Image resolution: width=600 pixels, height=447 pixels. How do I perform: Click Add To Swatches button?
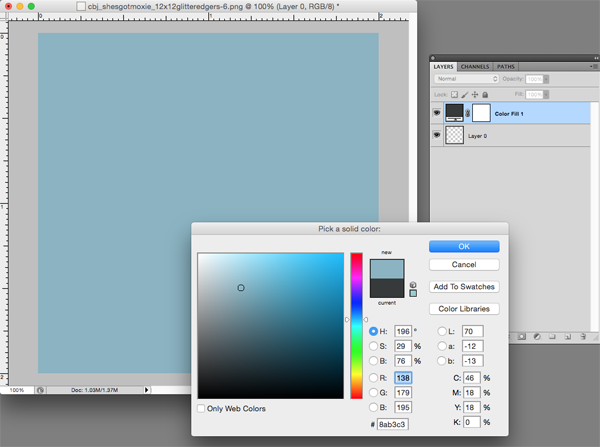pos(464,287)
